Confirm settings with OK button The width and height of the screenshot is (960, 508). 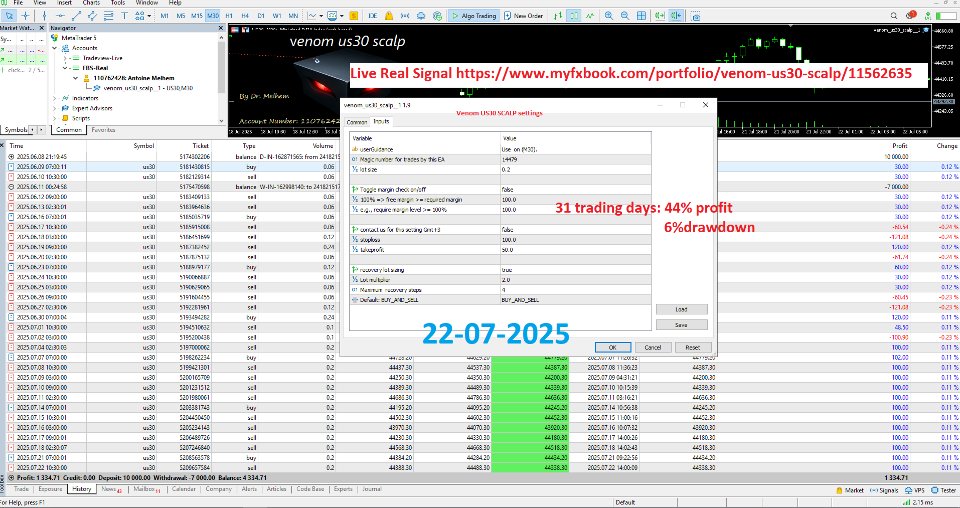[x=613, y=347]
